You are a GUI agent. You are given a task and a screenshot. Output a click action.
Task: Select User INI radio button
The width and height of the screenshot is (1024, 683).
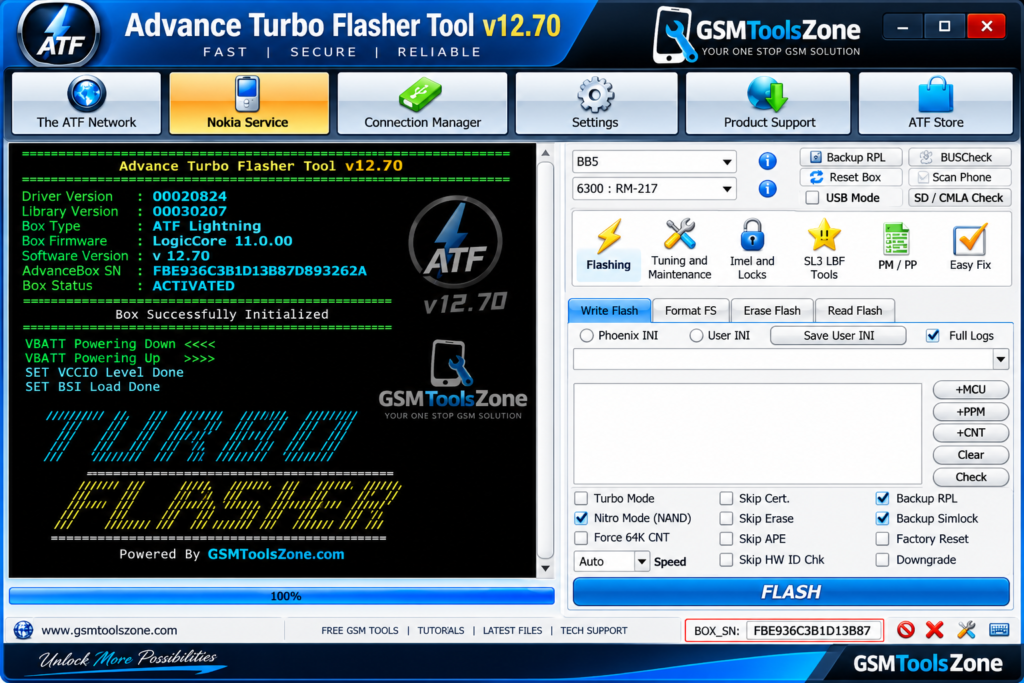click(x=696, y=336)
